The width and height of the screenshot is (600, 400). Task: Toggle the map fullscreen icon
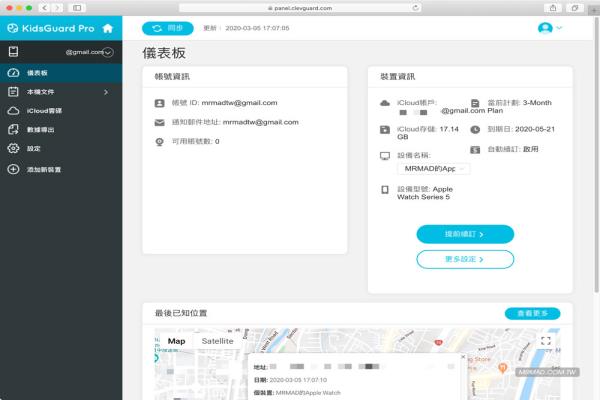coord(546,341)
